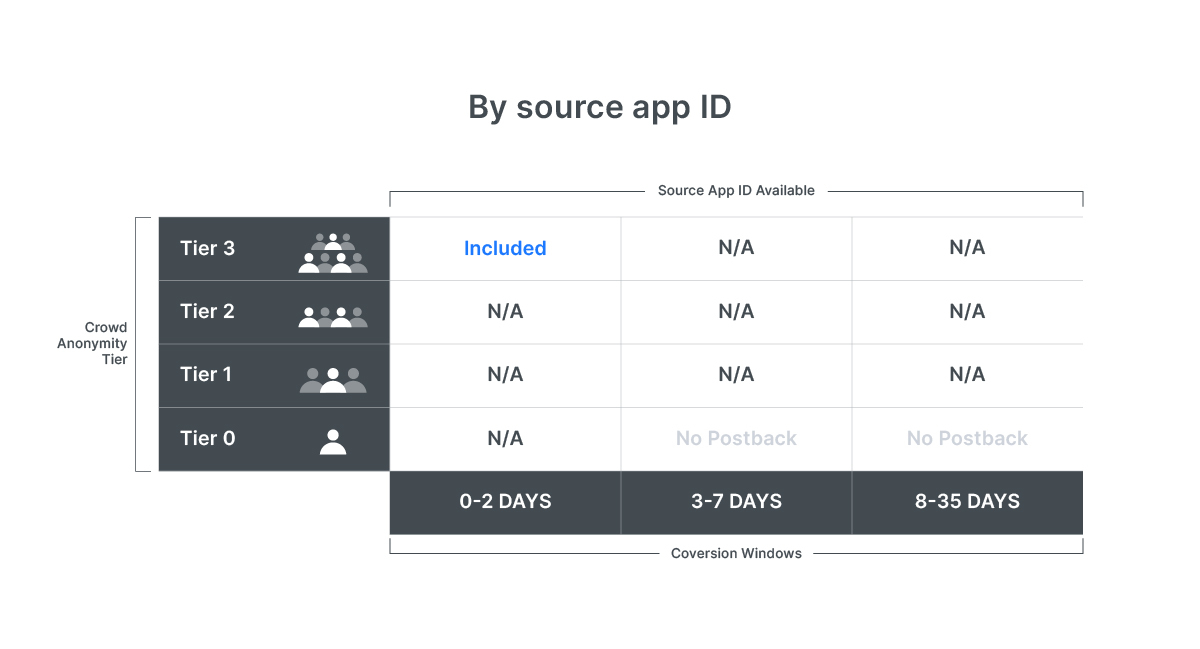Click the Source App ID Available label
1200x649 pixels.
click(x=736, y=190)
